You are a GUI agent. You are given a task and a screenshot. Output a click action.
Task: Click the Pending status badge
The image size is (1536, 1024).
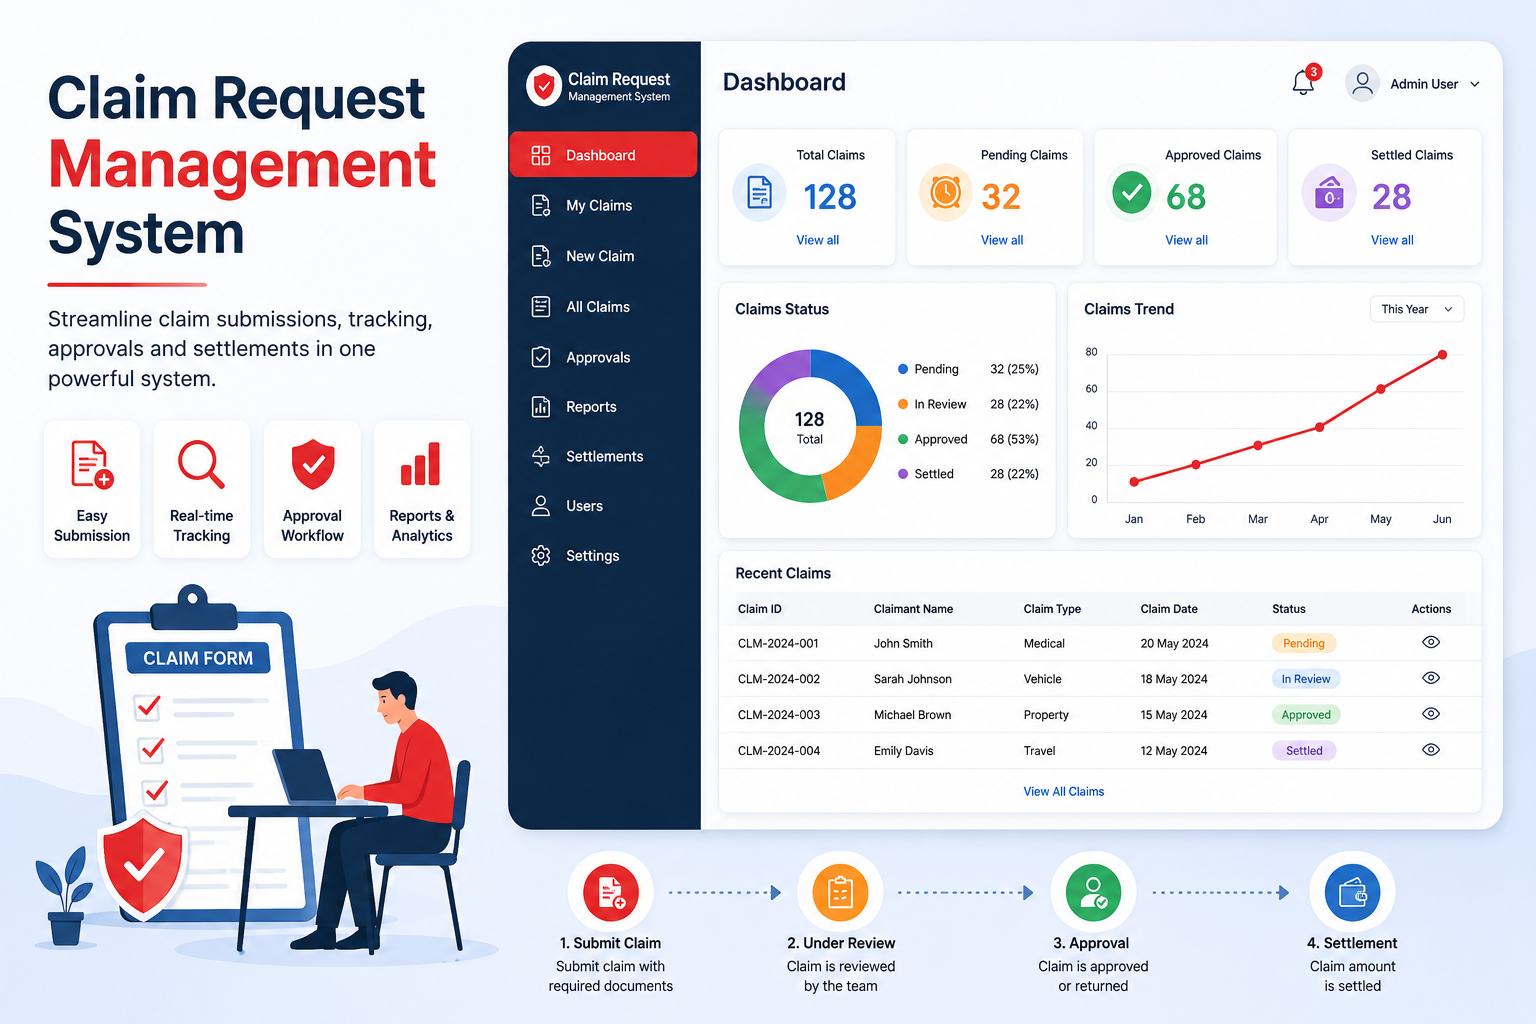coord(1304,643)
